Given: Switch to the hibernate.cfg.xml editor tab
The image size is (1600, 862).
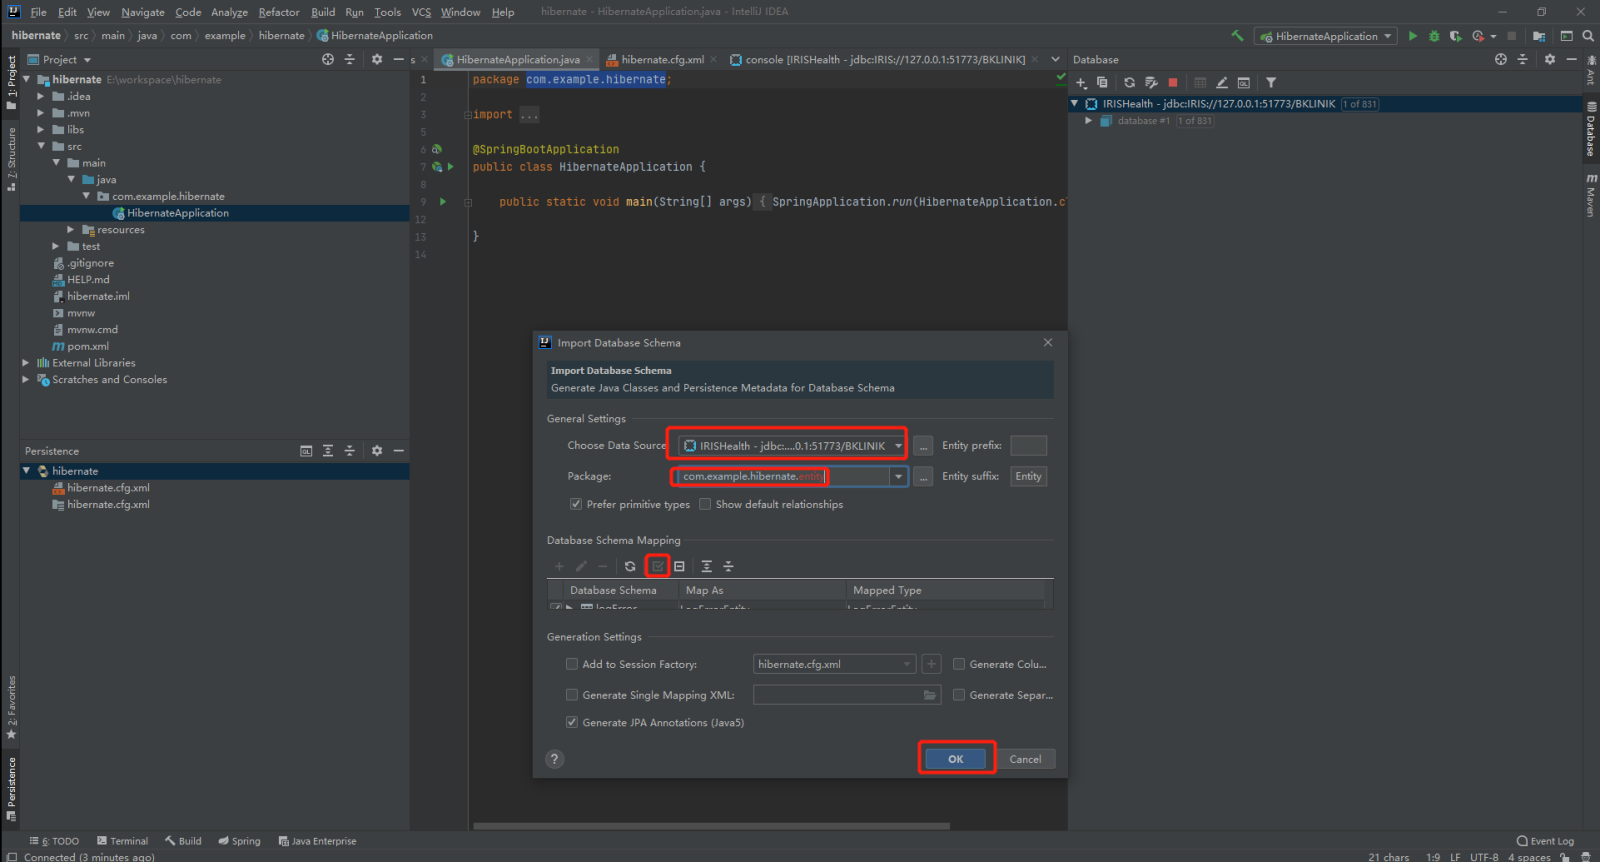Looking at the screenshot, I should click(x=662, y=60).
